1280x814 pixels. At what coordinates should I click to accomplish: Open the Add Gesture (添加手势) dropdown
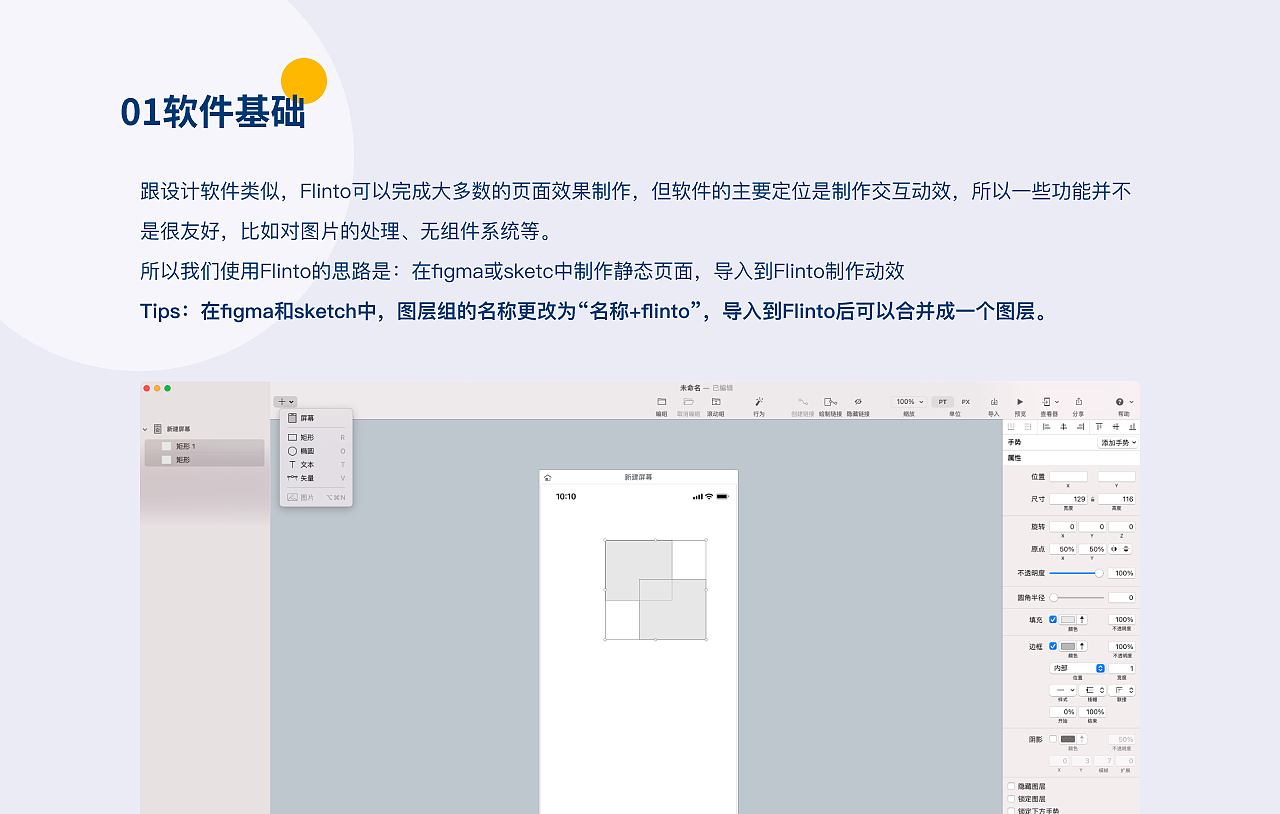click(1118, 442)
